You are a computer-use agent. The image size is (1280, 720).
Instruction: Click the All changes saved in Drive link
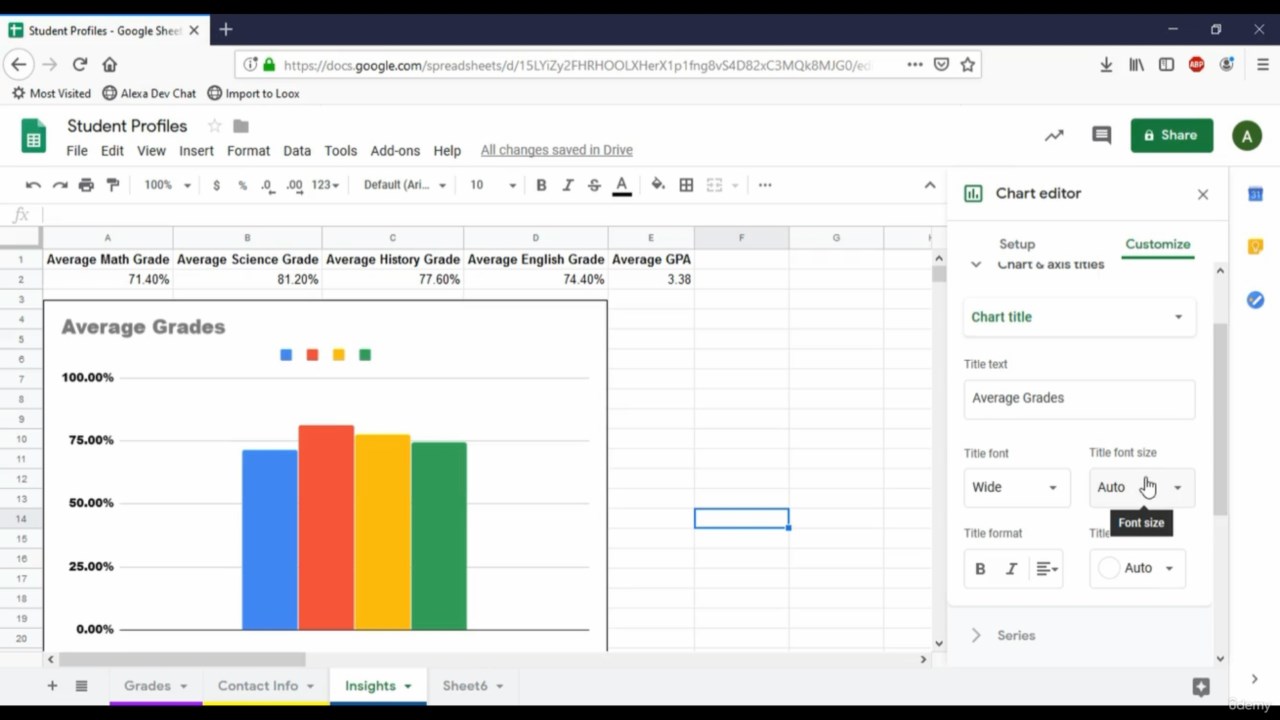(x=557, y=150)
